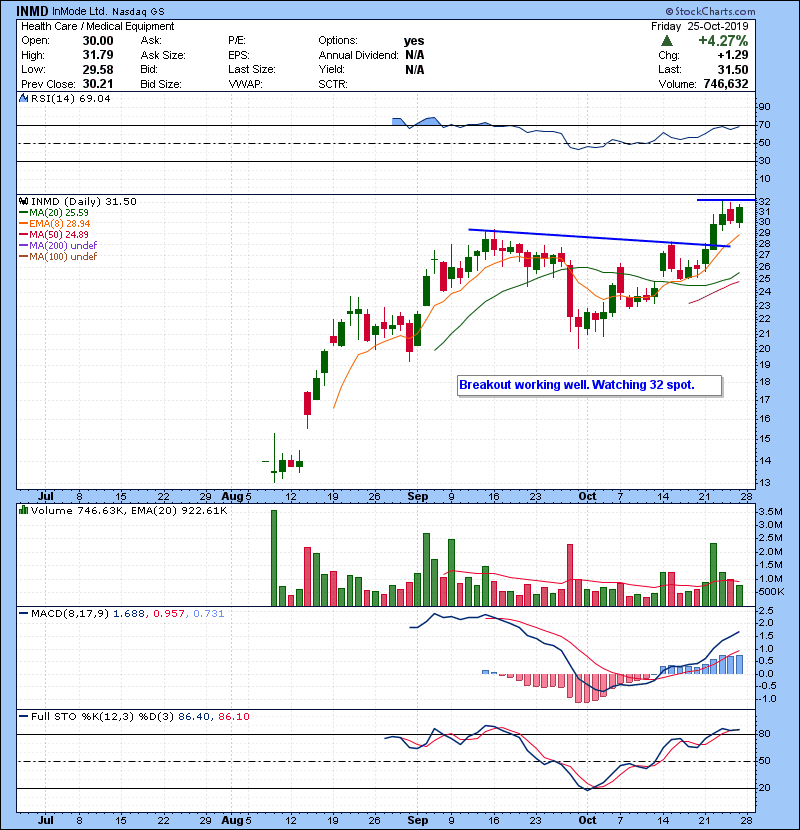Click the Volume panel bar icon
Screen dimensions: 800x830
pos(23,510)
